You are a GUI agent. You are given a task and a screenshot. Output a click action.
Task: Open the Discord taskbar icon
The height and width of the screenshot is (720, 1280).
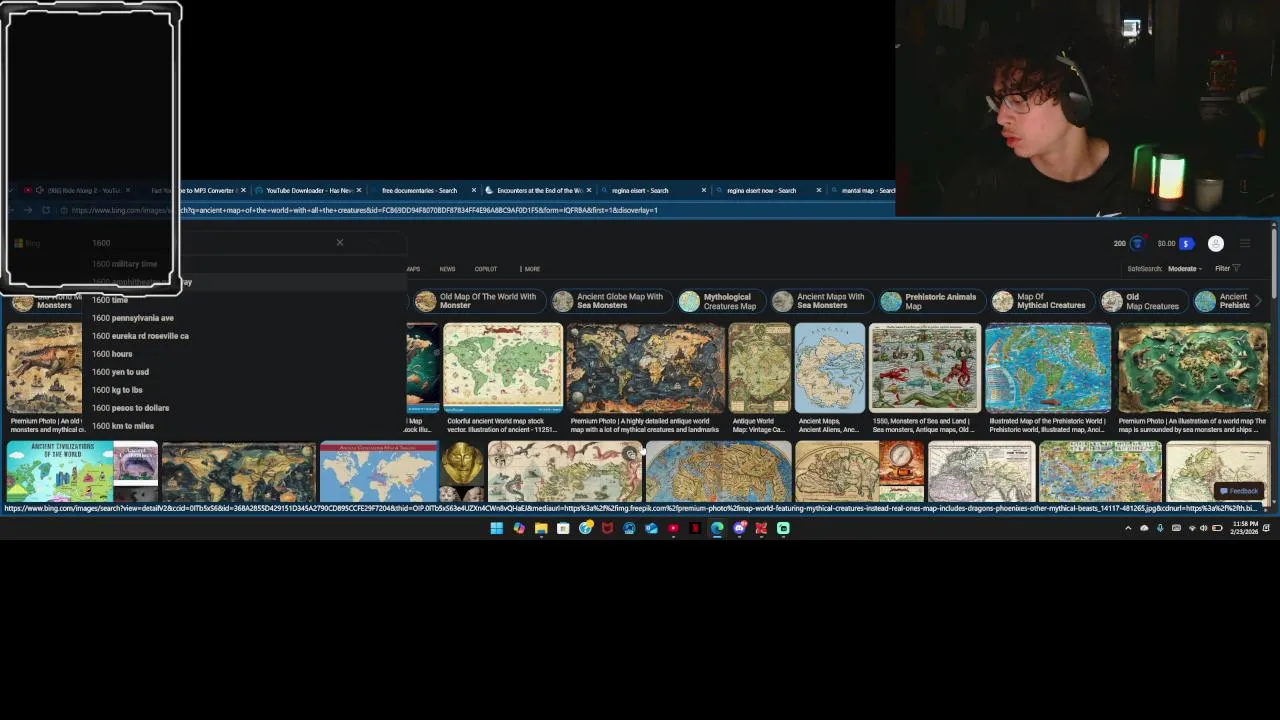pos(739,528)
